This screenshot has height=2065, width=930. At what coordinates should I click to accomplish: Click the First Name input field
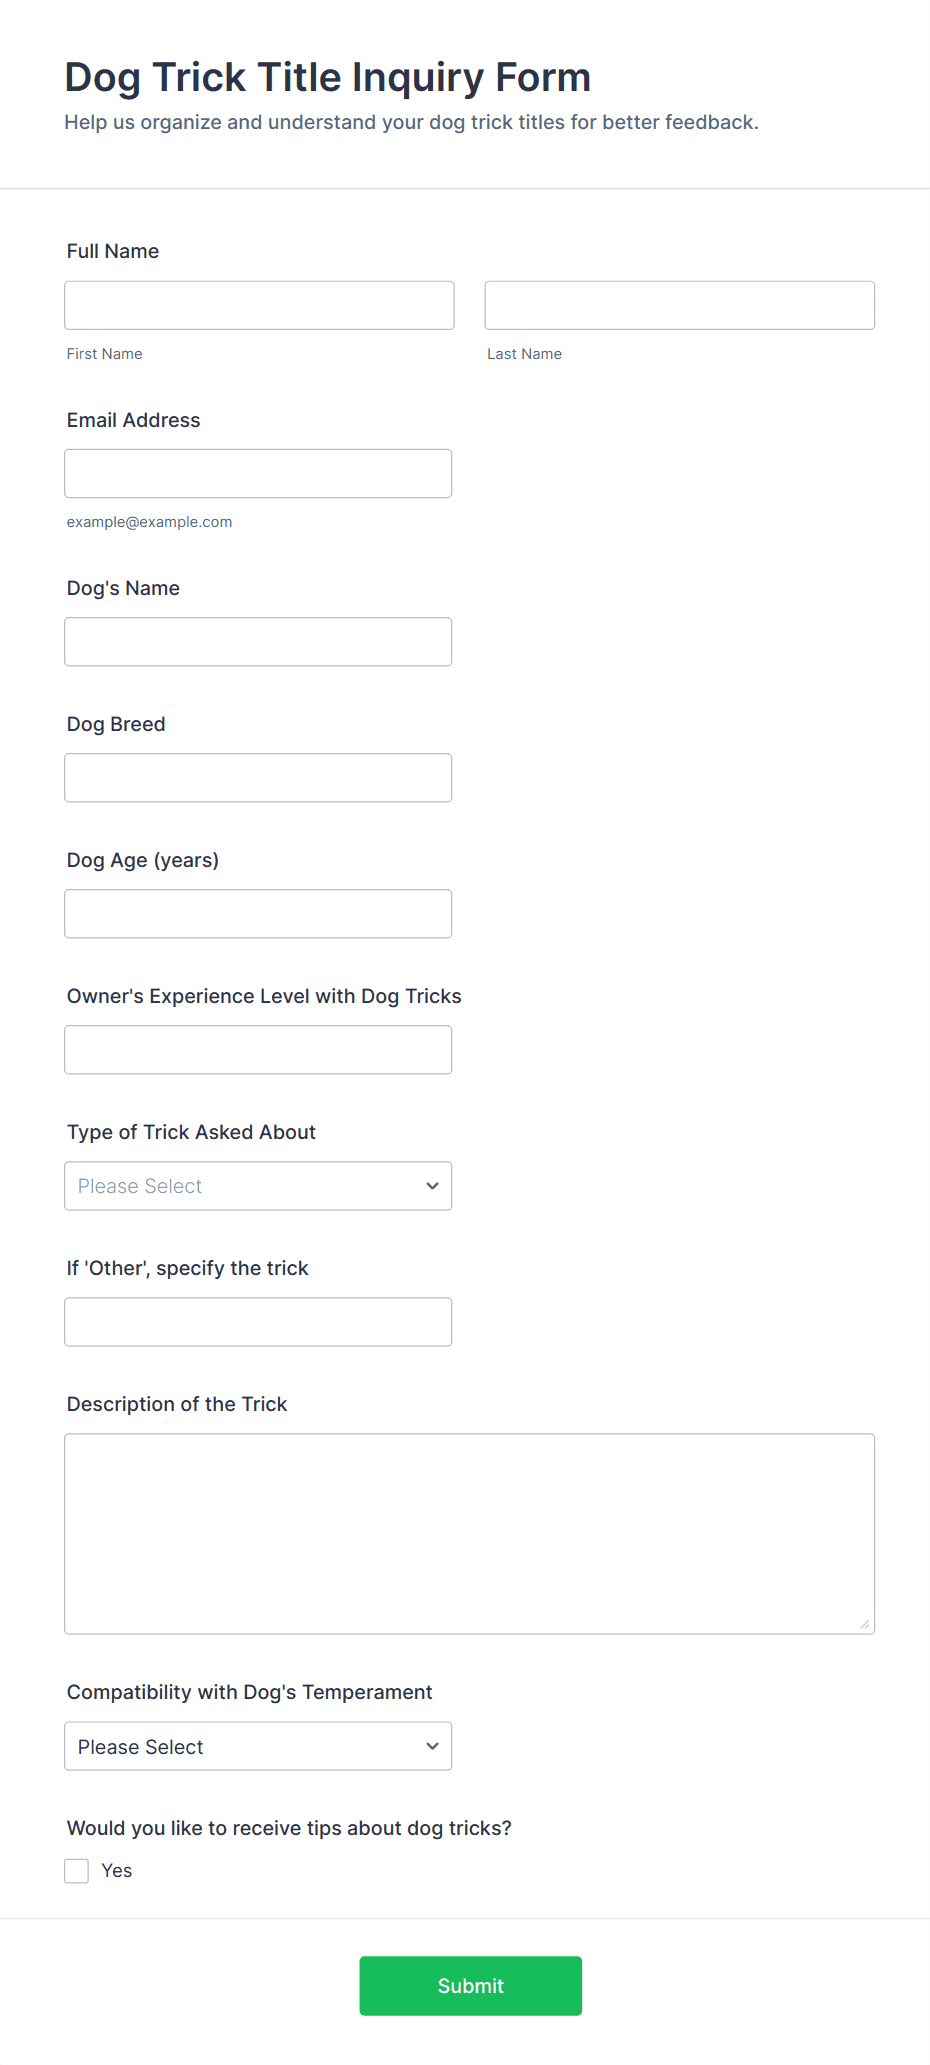click(x=259, y=305)
